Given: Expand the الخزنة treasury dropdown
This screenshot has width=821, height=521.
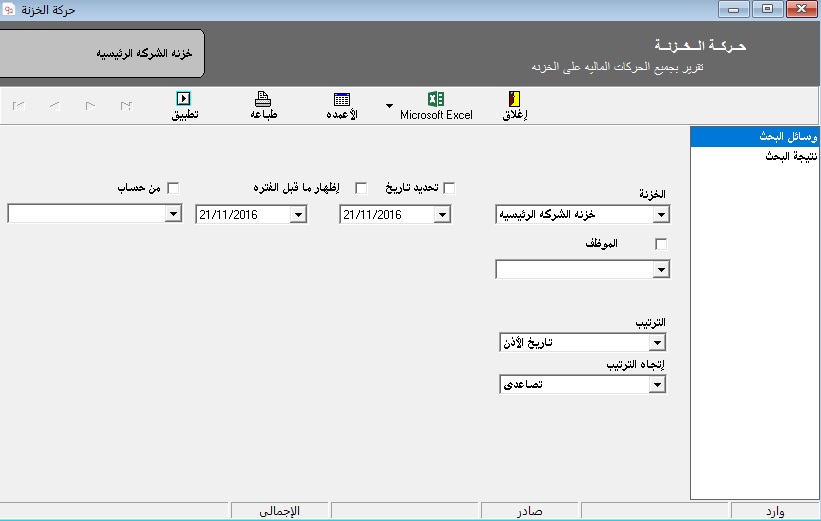Looking at the screenshot, I should click(660, 214).
